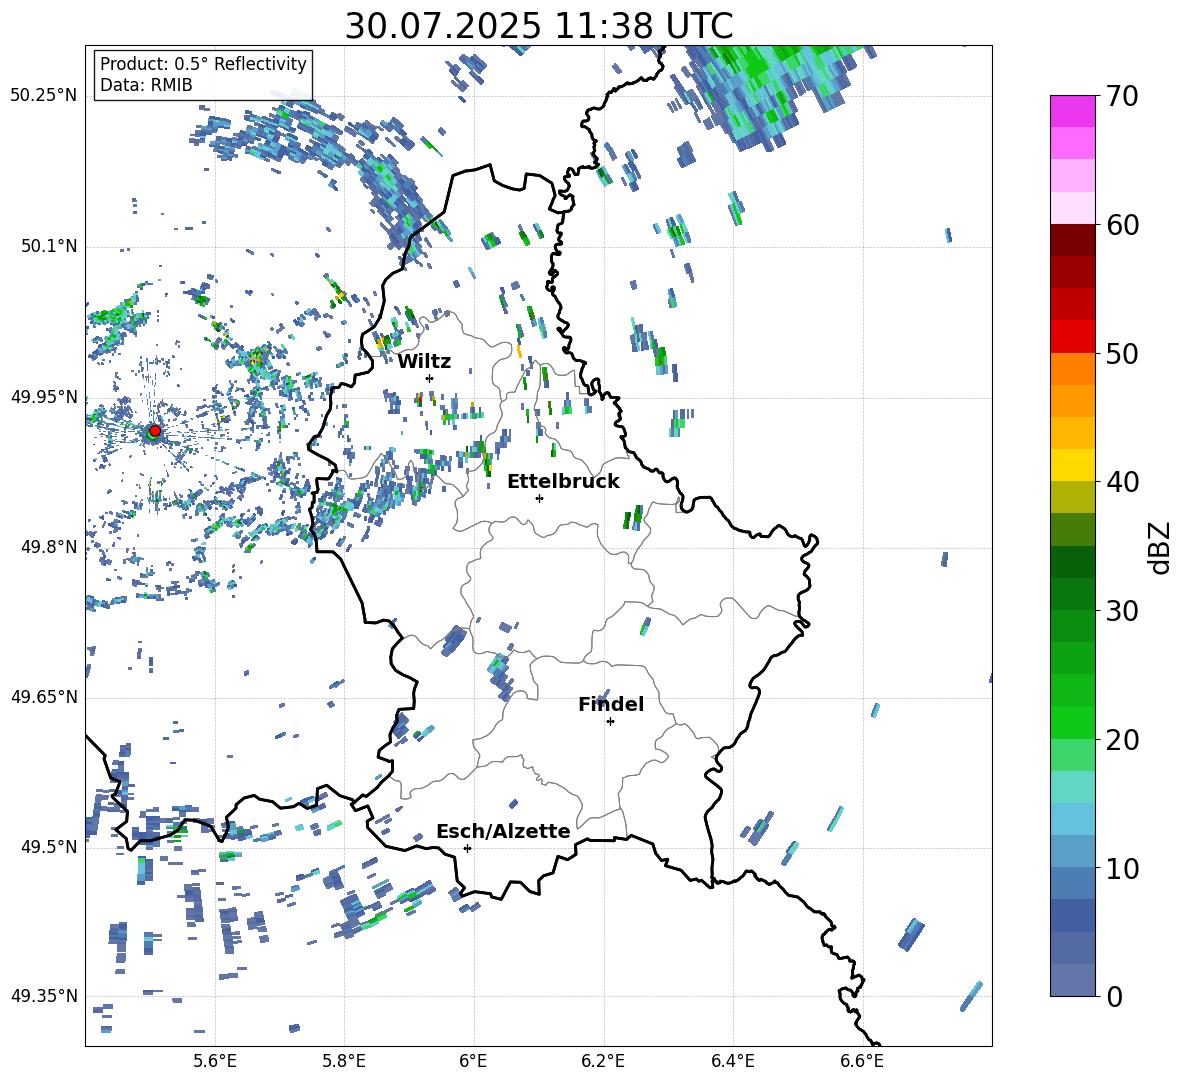Click the Findel station cross marker
Viewport: 1184px width, 1081px height.
610,722
